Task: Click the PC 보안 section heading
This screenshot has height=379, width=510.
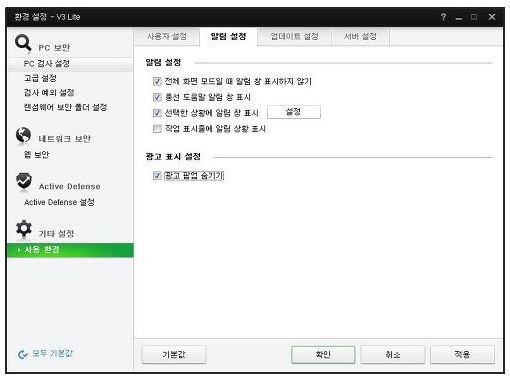Action: tap(54, 48)
